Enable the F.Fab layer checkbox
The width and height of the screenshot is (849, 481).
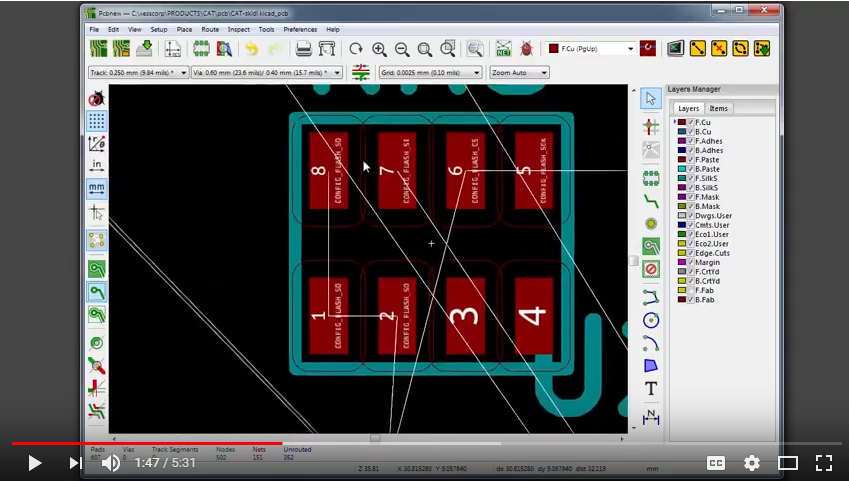coord(690,290)
